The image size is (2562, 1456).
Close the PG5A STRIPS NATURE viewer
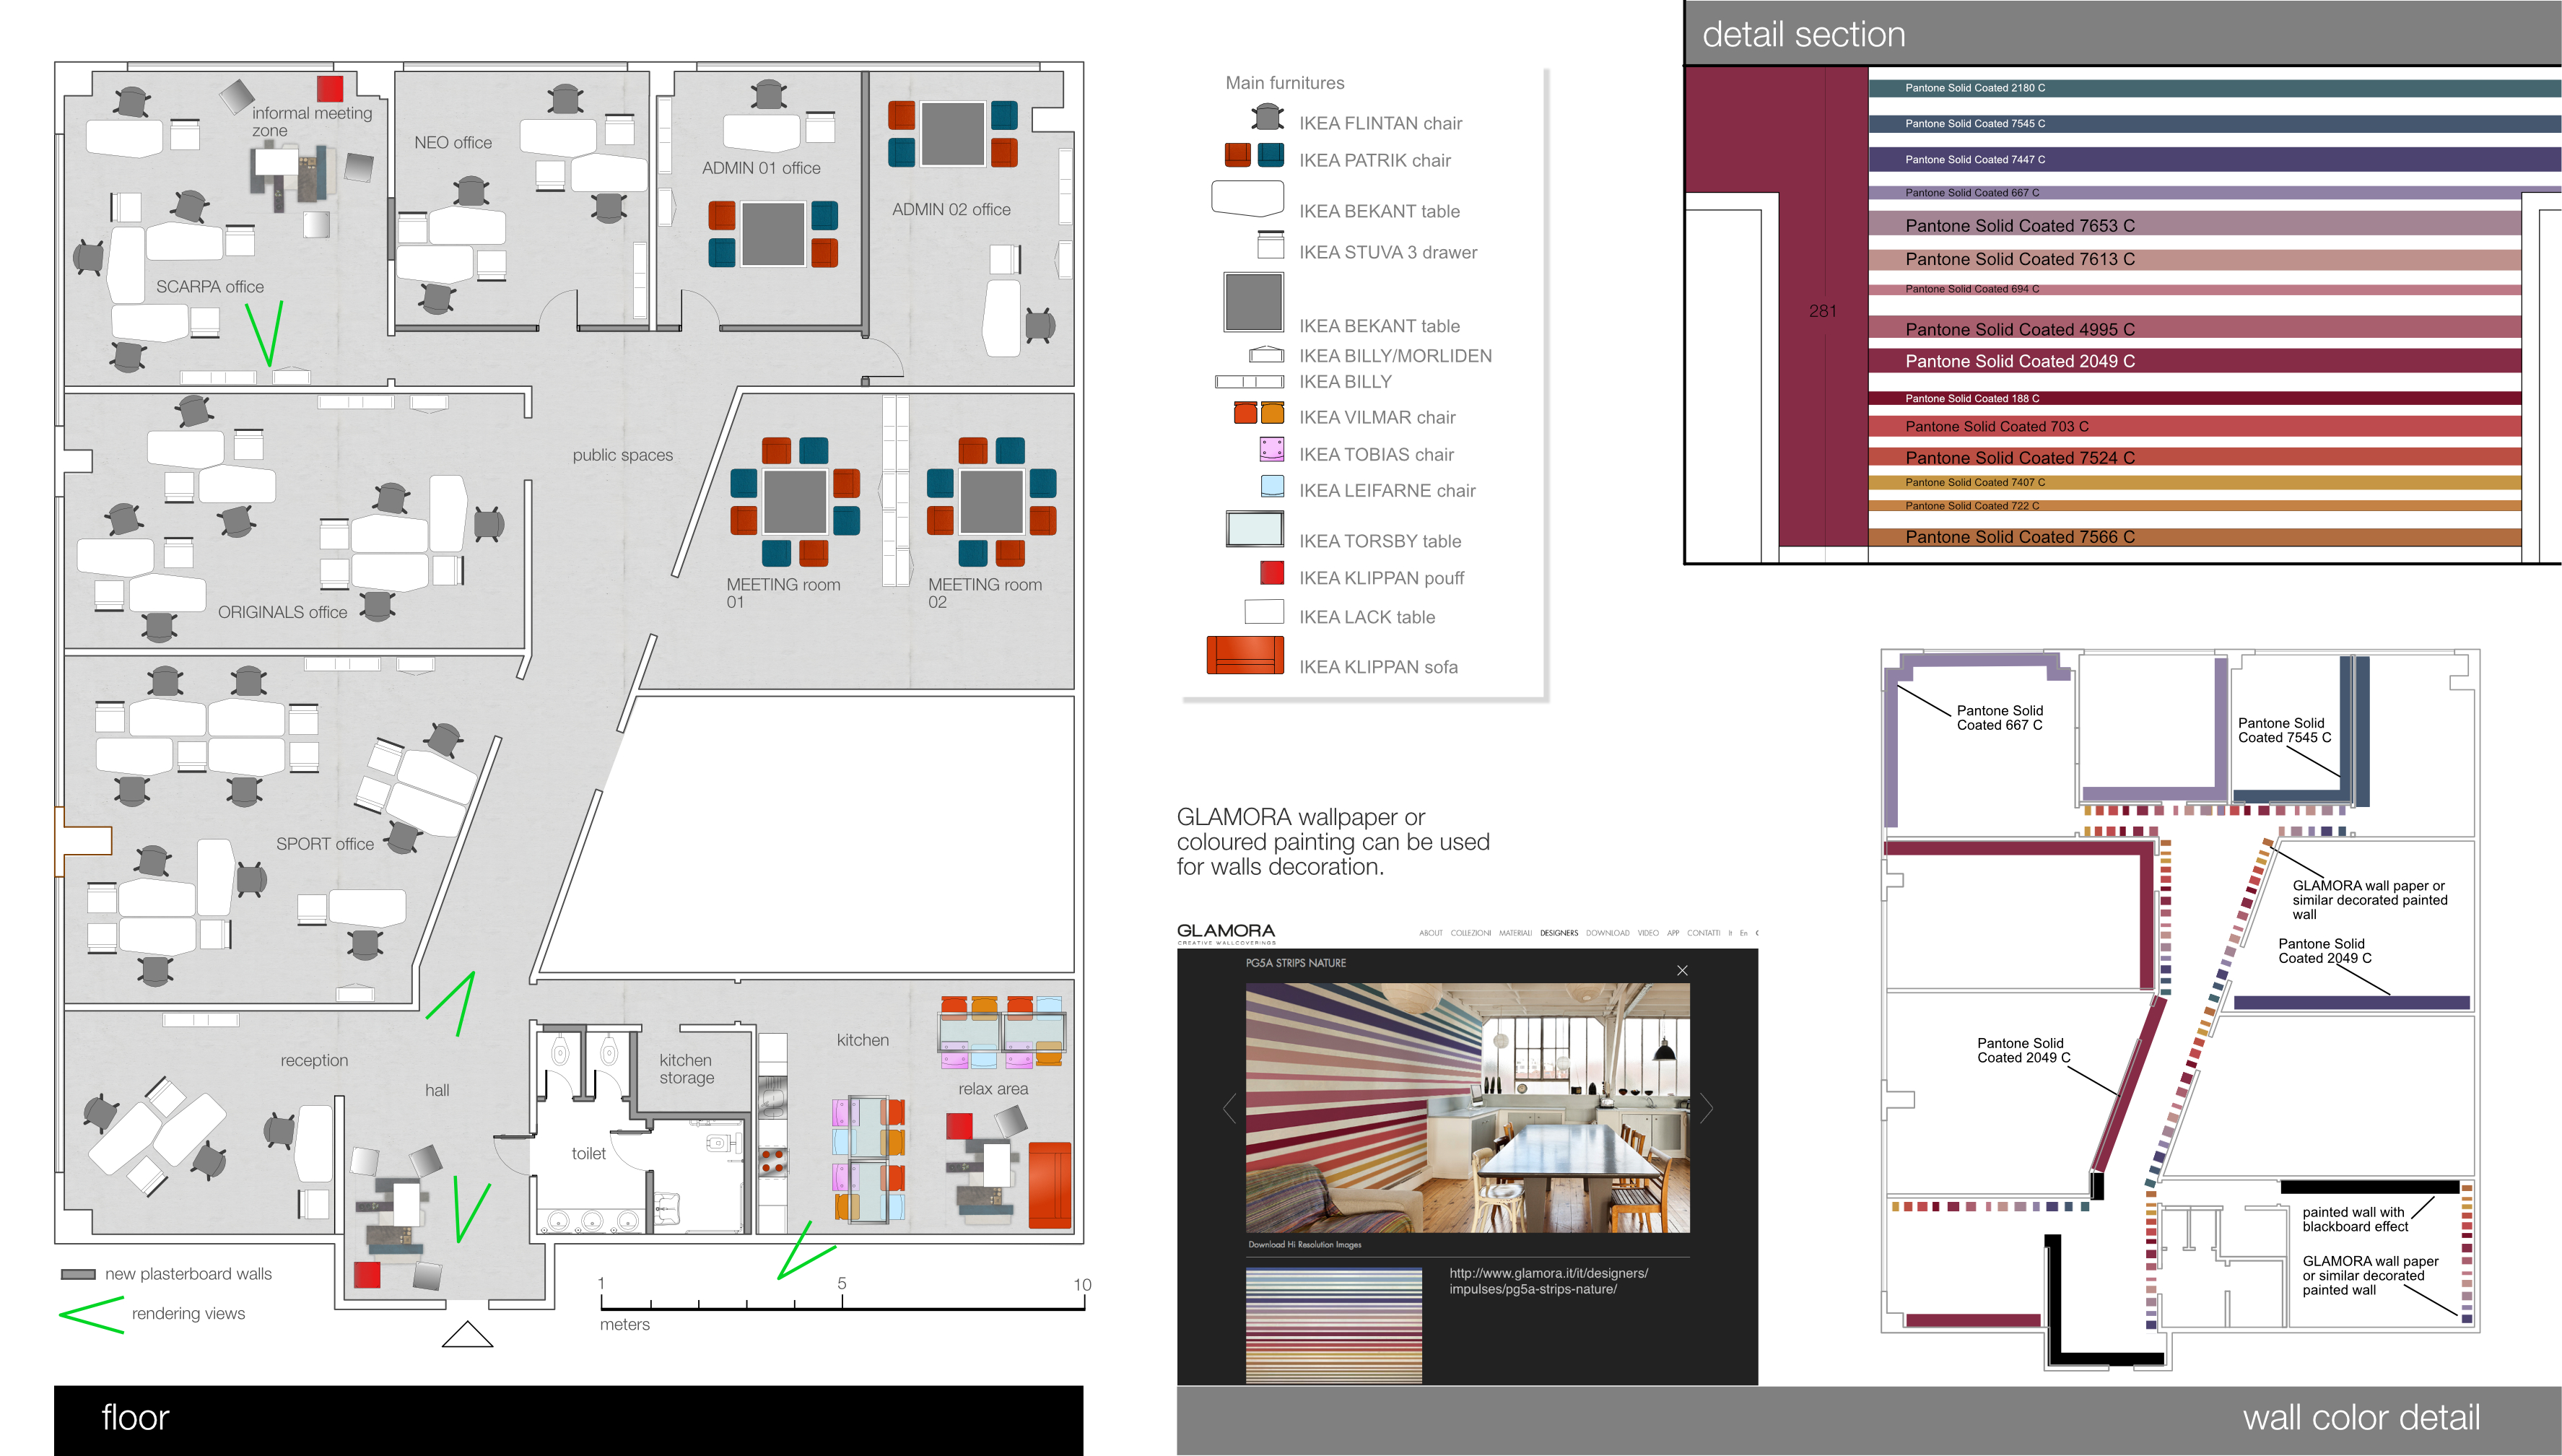[1682, 970]
